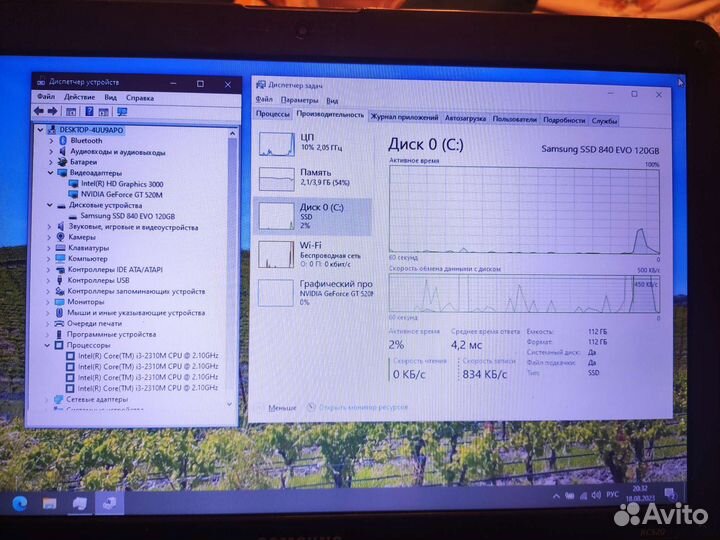Click Мыши и иные указывающие устройства icon
This screenshot has height=540, width=720.
point(59,313)
